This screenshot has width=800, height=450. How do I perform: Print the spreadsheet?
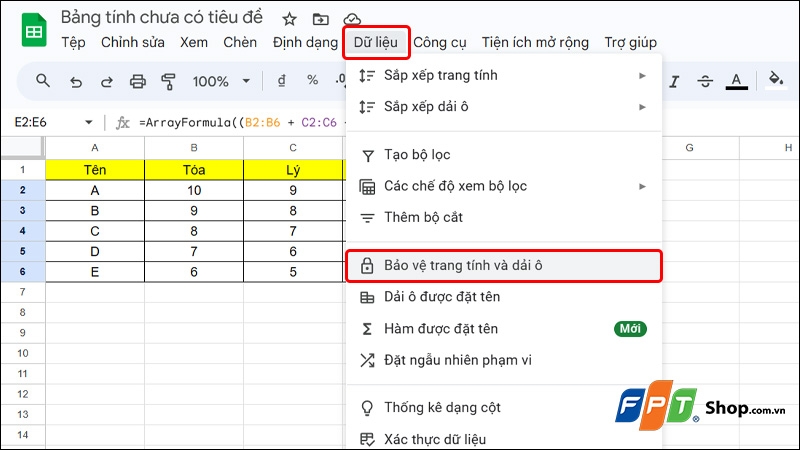(x=137, y=81)
